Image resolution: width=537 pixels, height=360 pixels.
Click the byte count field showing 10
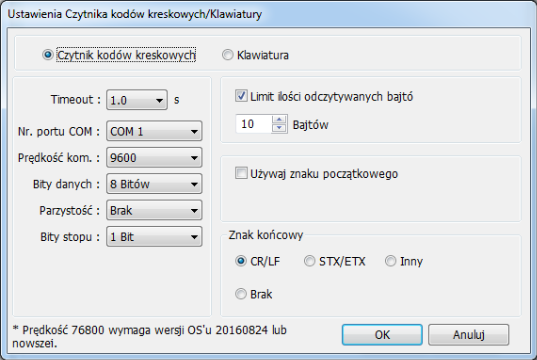[x=253, y=124]
